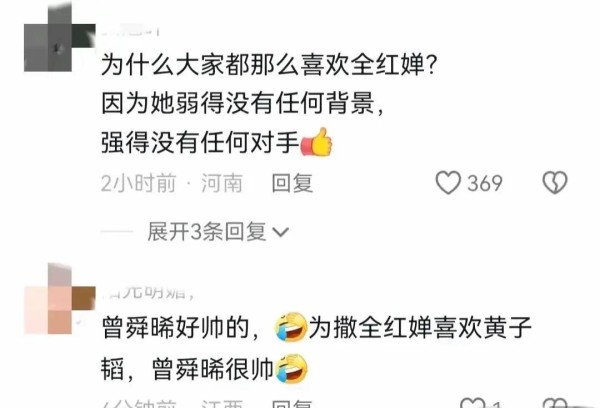
Task: Tap the laughing emoji after 曾舜晞很帅
Action: tap(291, 369)
